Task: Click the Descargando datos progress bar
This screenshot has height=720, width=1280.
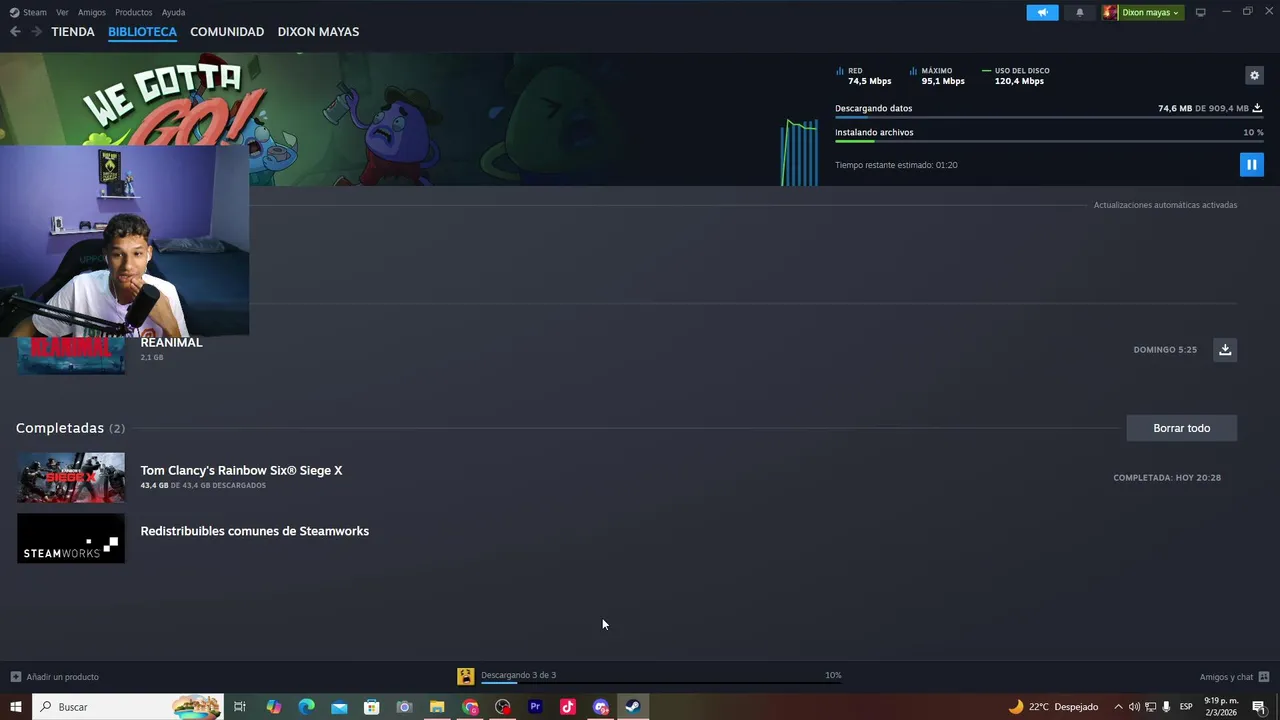Action: [1049, 117]
